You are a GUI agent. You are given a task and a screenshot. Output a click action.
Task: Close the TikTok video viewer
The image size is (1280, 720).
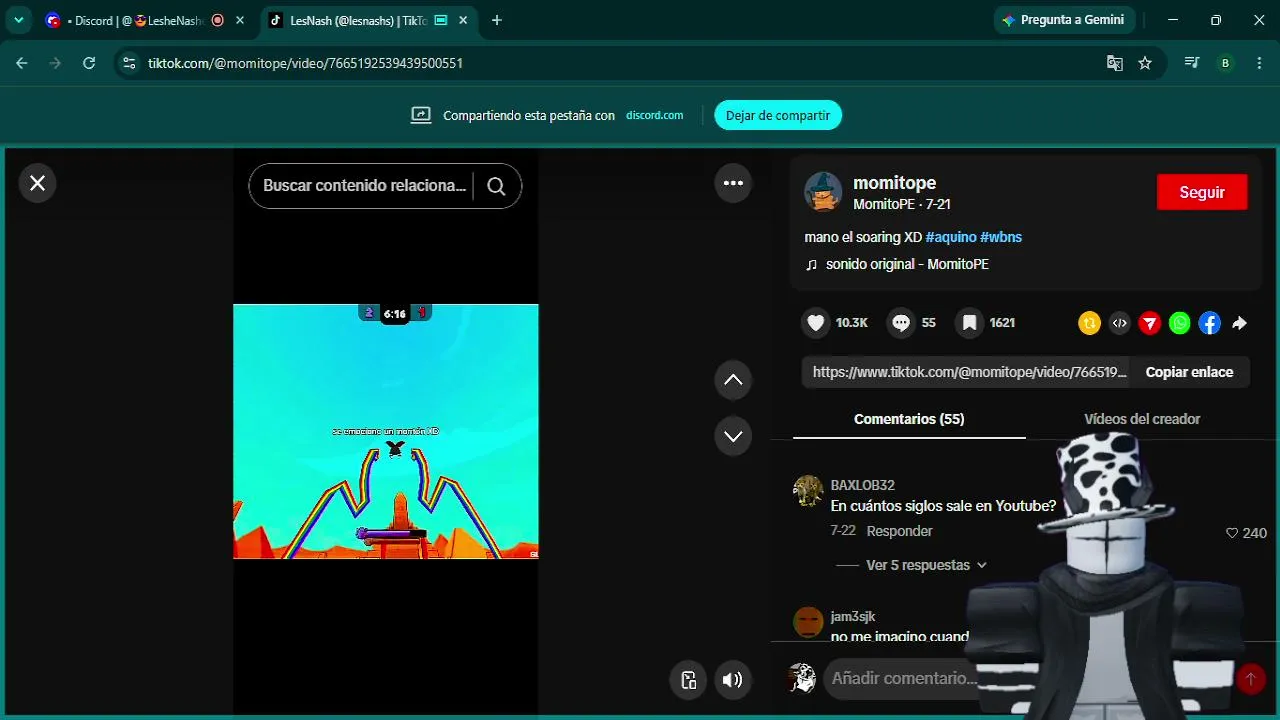click(x=37, y=183)
